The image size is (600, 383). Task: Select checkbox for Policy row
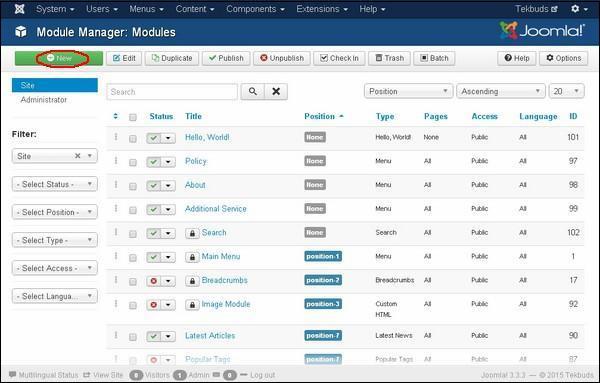pos(133,162)
